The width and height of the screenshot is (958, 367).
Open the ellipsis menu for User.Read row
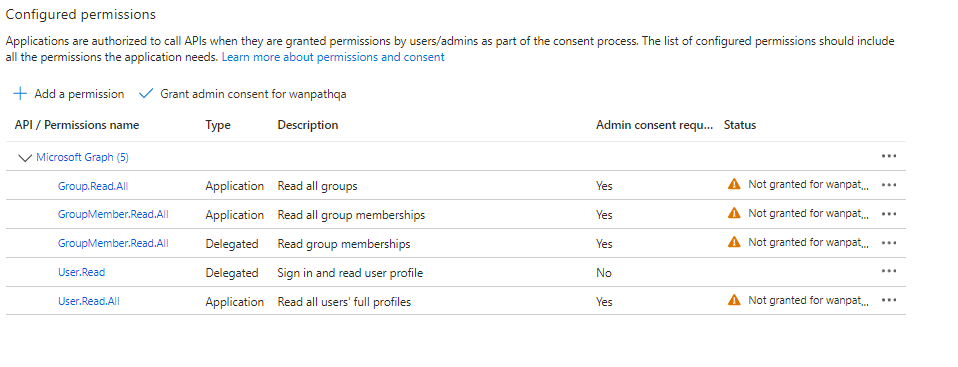889,272
